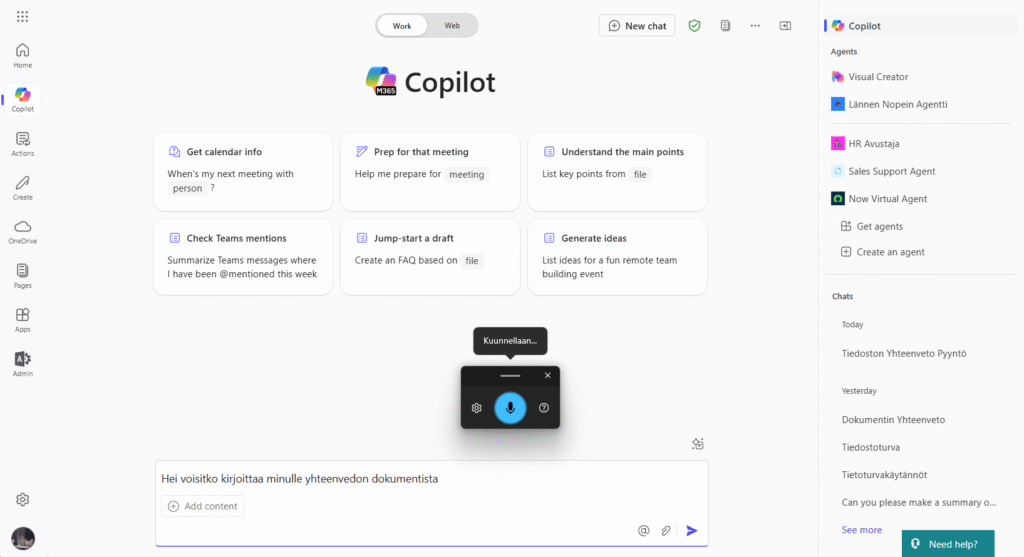Viewport: 1024px width, 557px height.
Task: Switch to the Web tab
Action: tap(452, 26)
